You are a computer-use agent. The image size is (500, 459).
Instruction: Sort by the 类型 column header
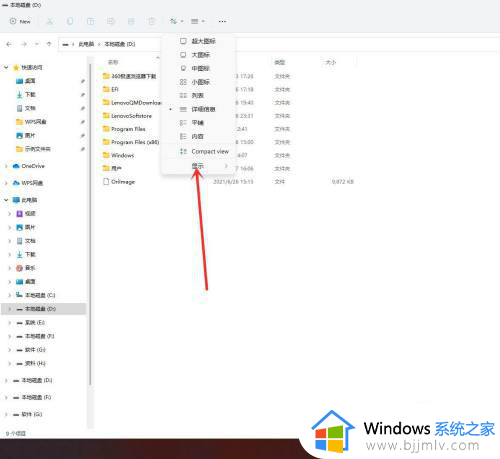pos(279,62)
